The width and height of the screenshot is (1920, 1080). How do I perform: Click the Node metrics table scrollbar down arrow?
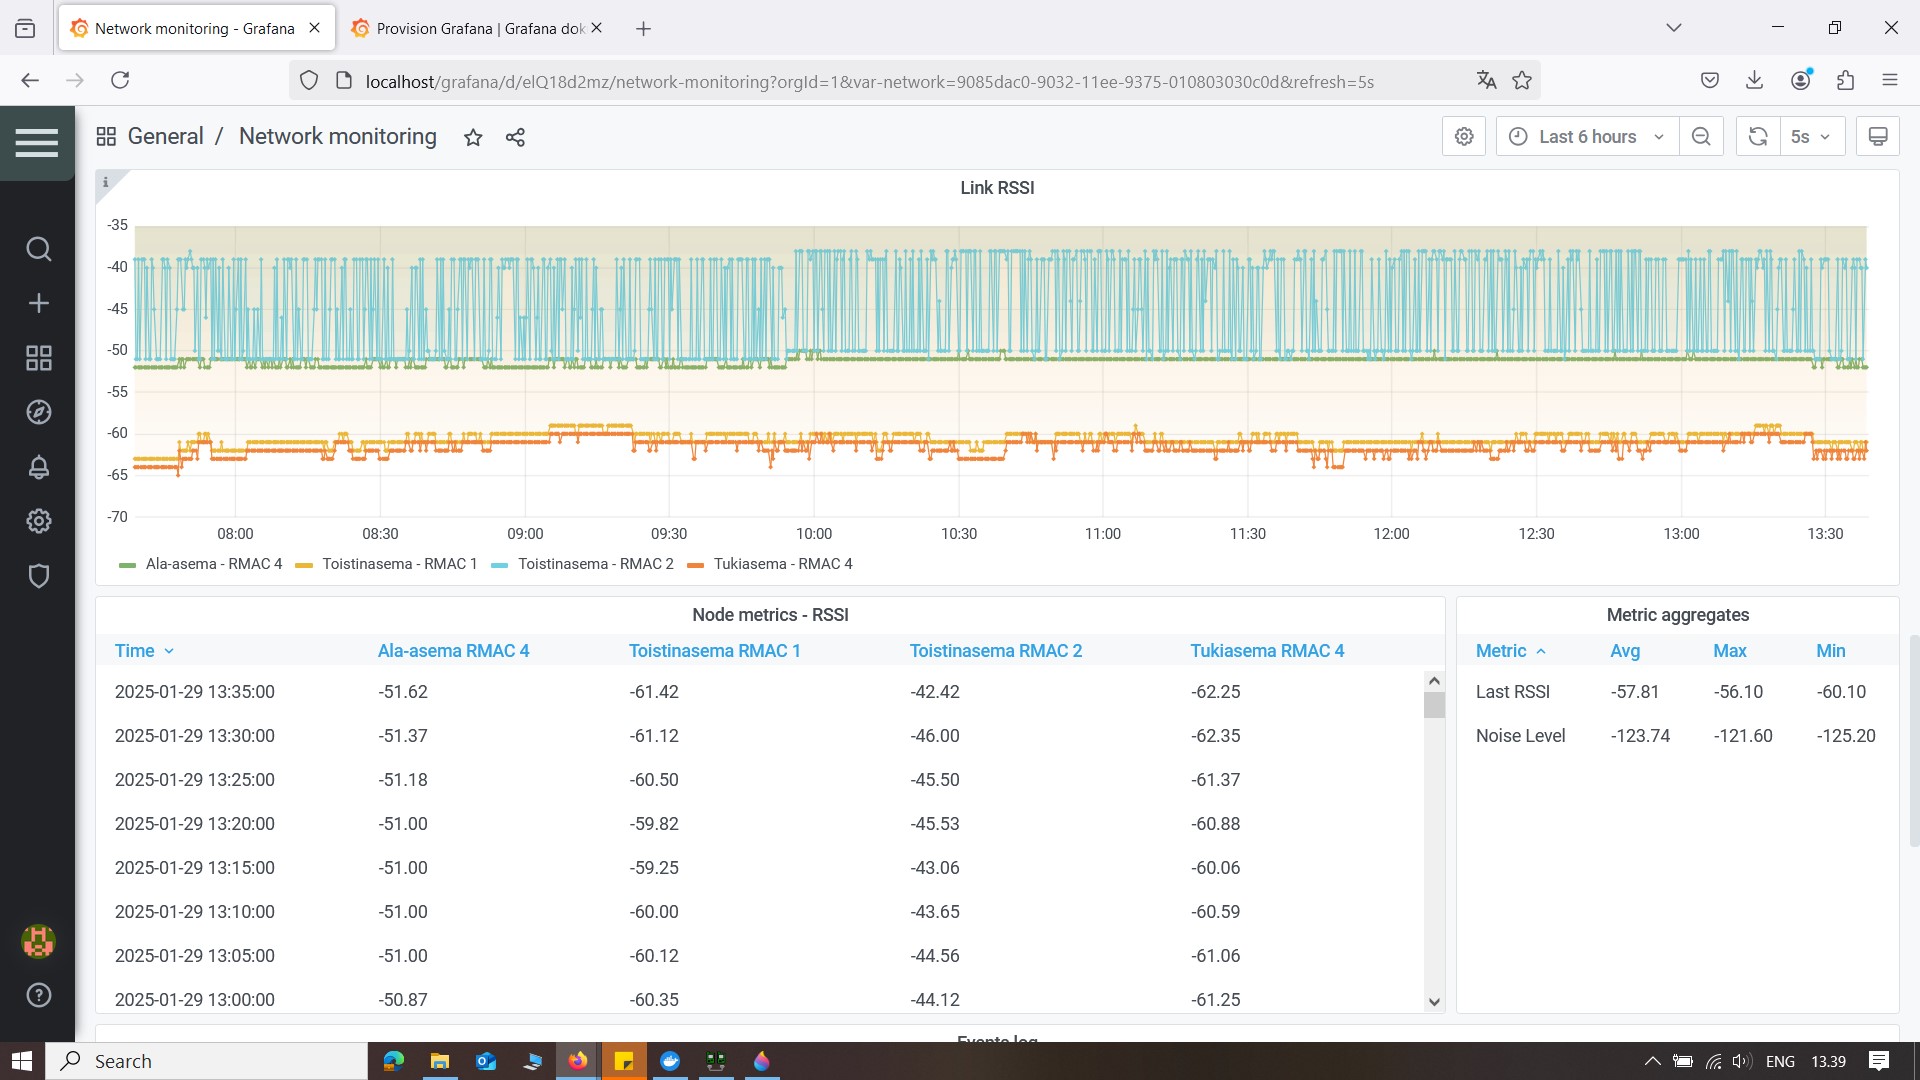1434,1001
